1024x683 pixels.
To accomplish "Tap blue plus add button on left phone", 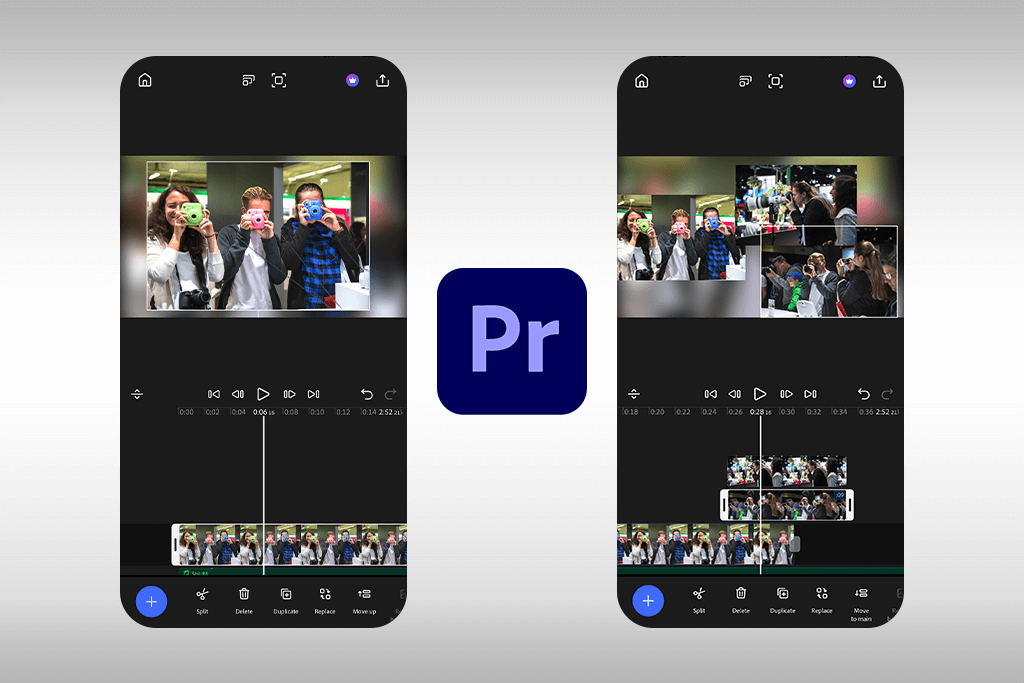I will [x=152, y=601].
